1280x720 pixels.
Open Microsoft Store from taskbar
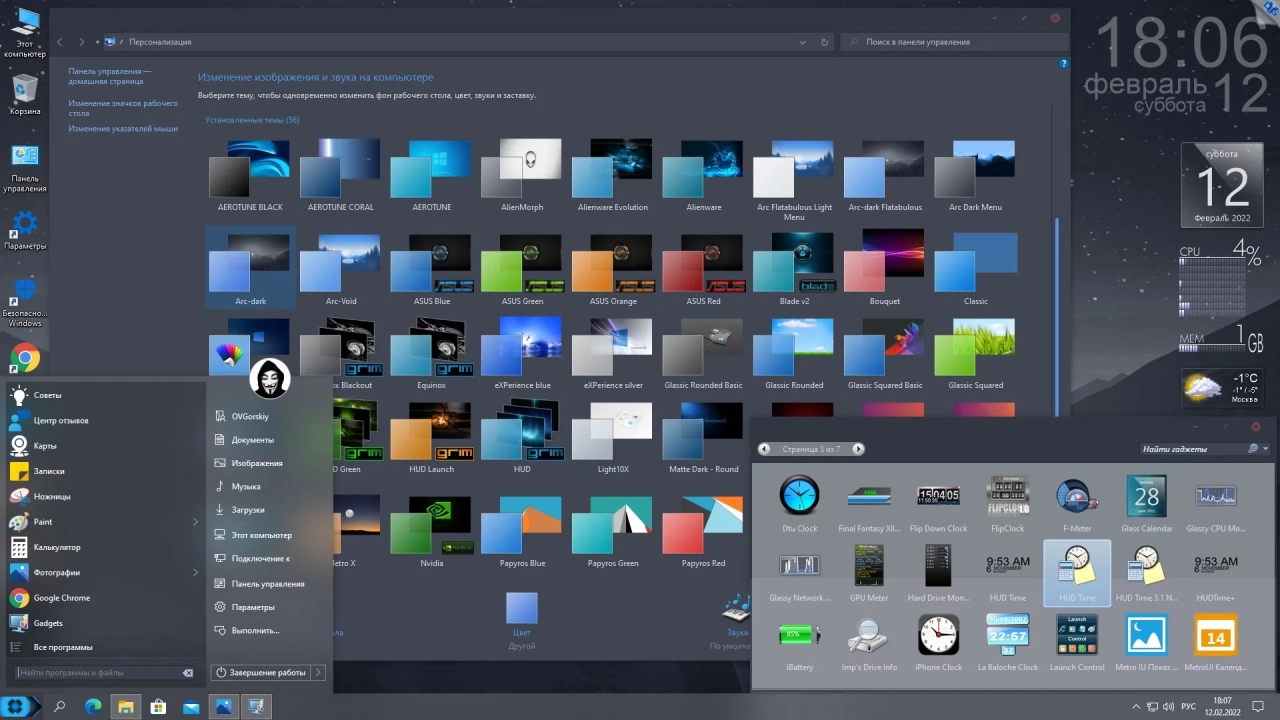pyautogui.click(x=158, y=707)
